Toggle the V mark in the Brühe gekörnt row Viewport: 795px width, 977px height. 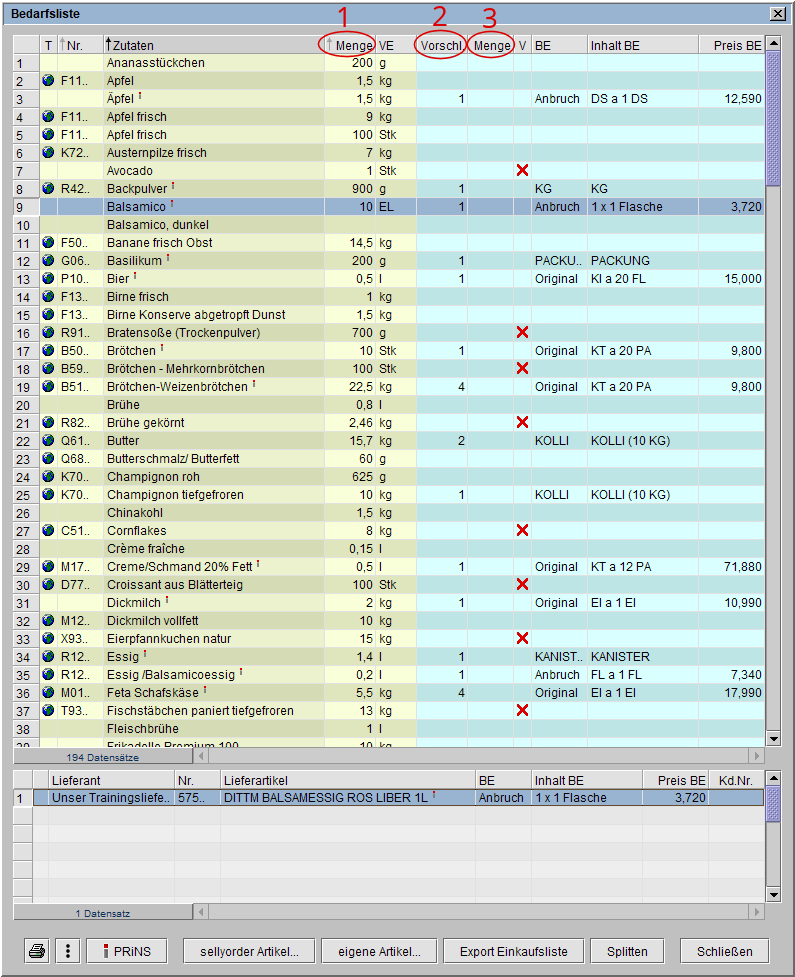pyautogui.click(x=522, y=423)
